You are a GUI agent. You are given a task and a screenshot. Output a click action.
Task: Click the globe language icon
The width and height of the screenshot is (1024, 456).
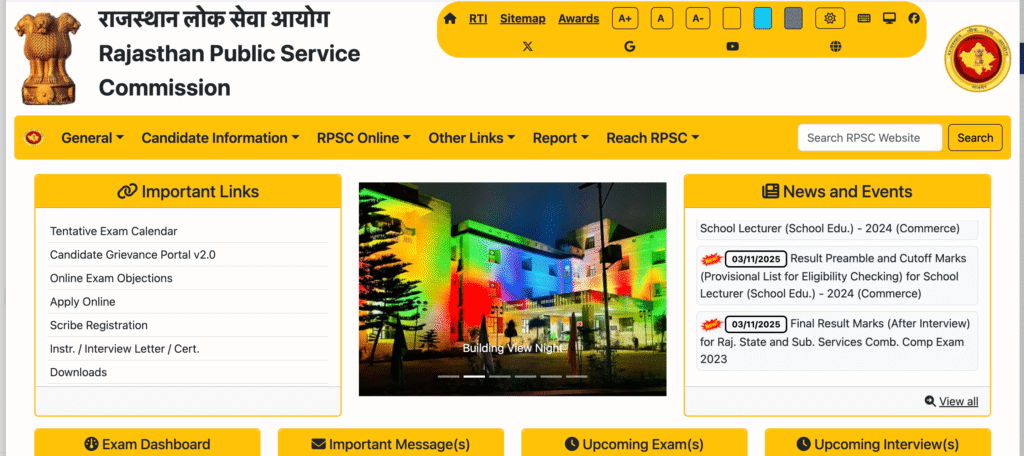(x=835, y=46)
